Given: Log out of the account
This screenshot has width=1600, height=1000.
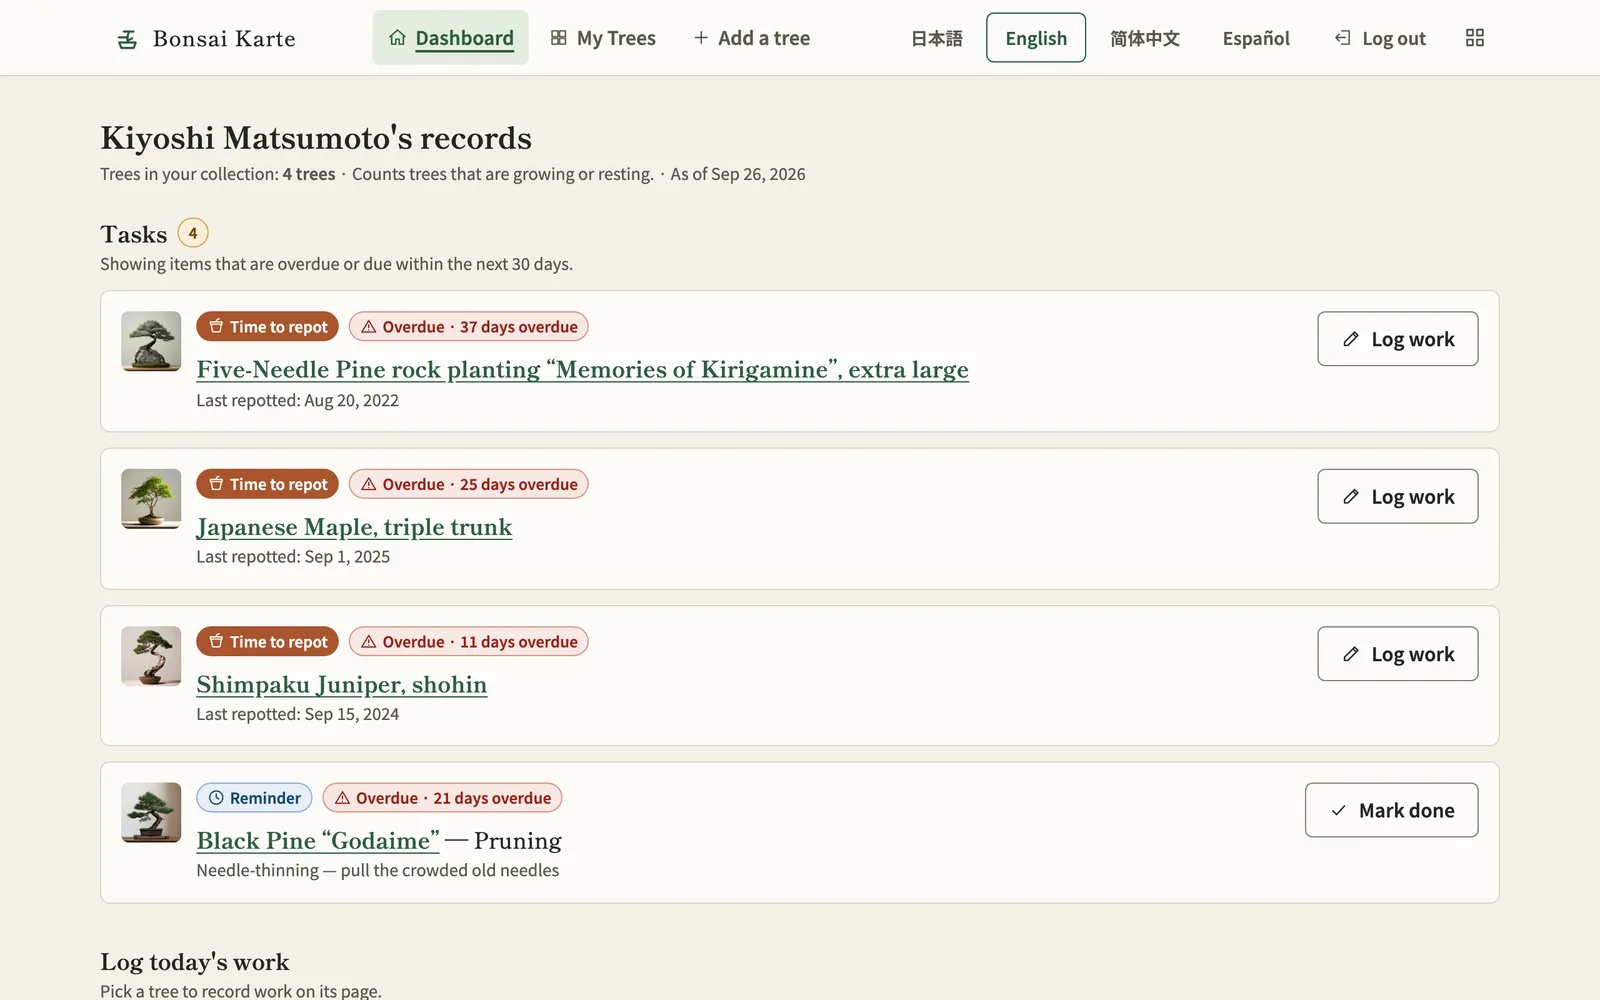Looking at the screenshot, I should point(1380,38).
